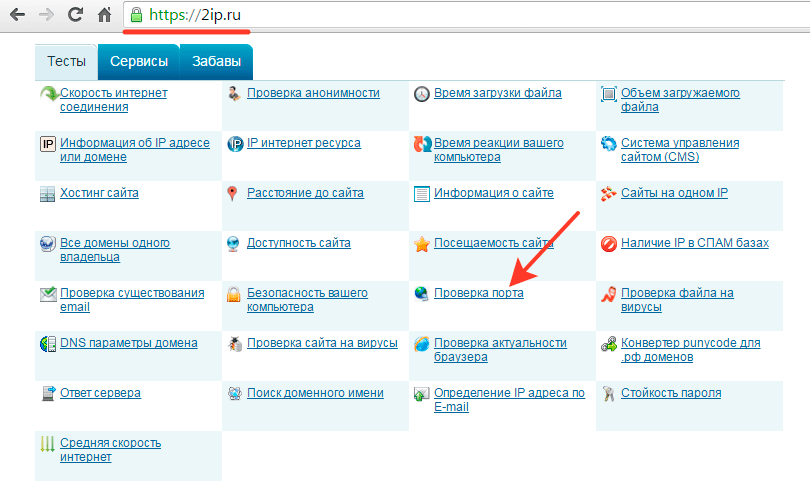The height and width of the screenshot is (492, 810).
Task: Click the Стойкость пароля link
Action: pyautogui.click(x=670, y=393)
